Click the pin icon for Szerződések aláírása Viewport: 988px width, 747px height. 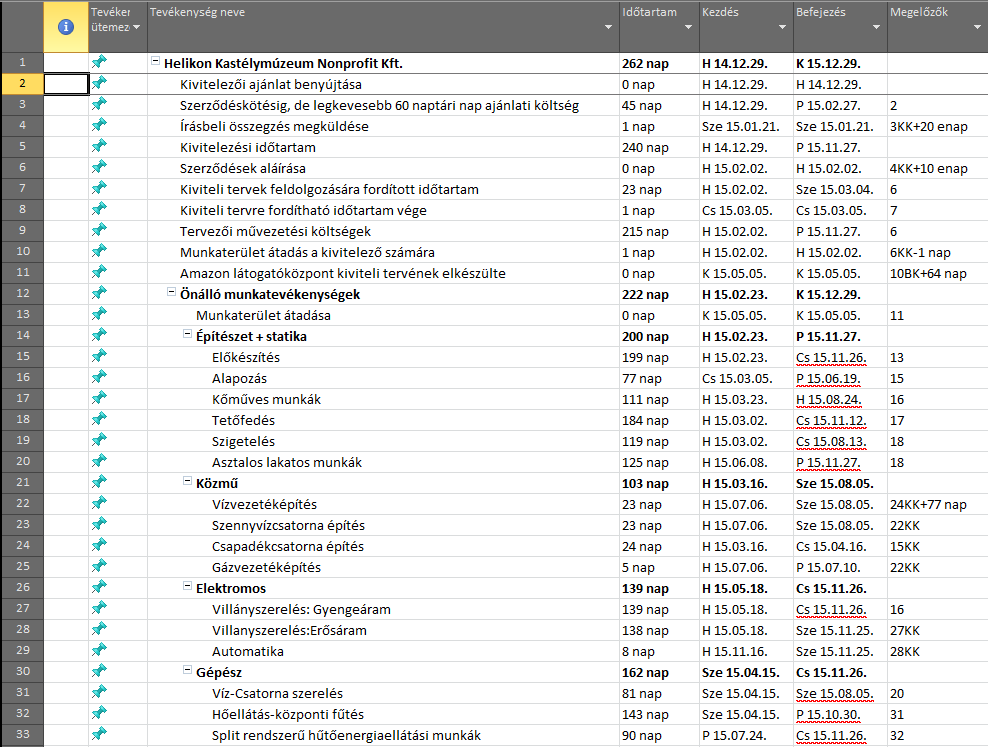(99, 167)
